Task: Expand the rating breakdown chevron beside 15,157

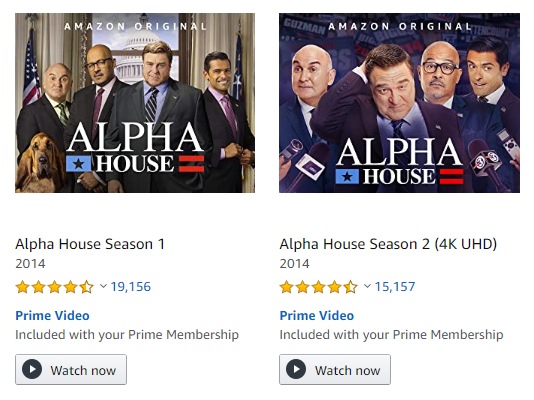Action: pos(367,286)
